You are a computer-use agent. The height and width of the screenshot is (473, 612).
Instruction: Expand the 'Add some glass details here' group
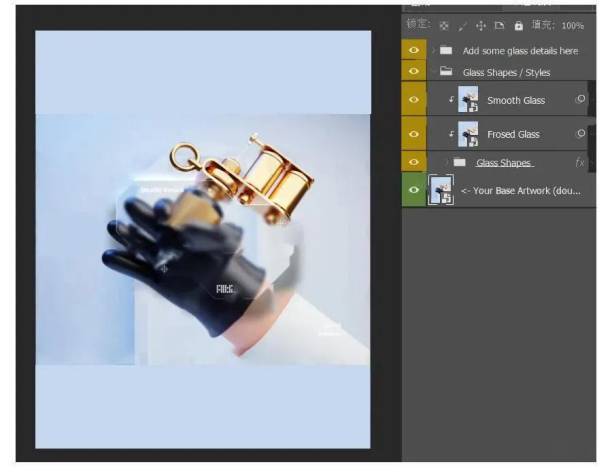(433, 50)
